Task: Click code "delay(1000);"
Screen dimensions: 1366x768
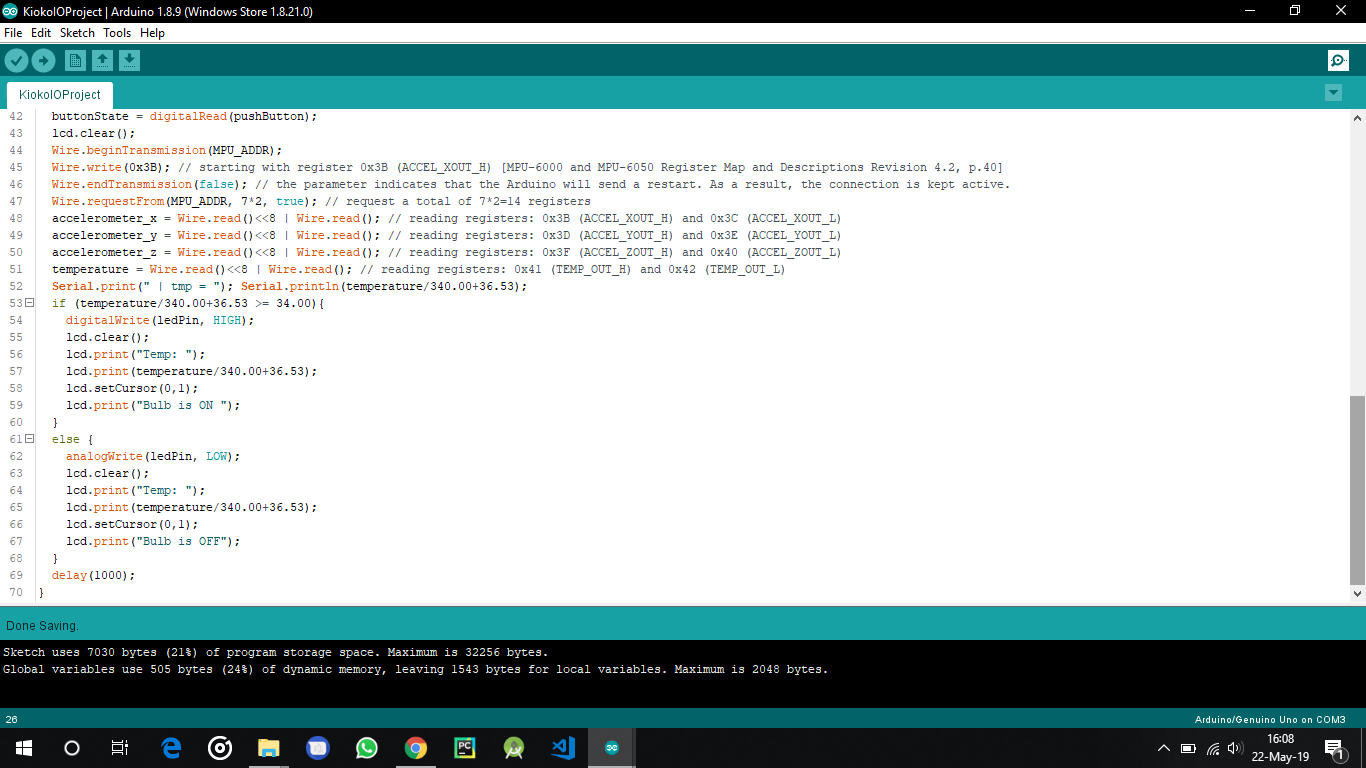Action: 93,575
